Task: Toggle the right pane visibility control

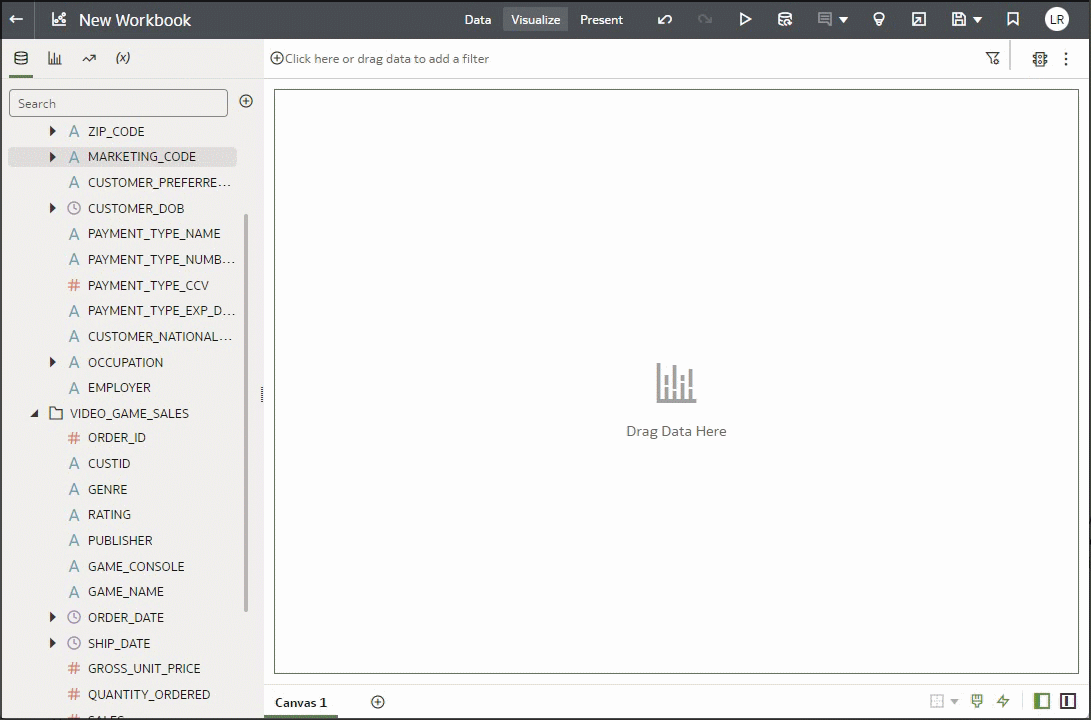Action: pyautogui.click(x=1066, y=702)
